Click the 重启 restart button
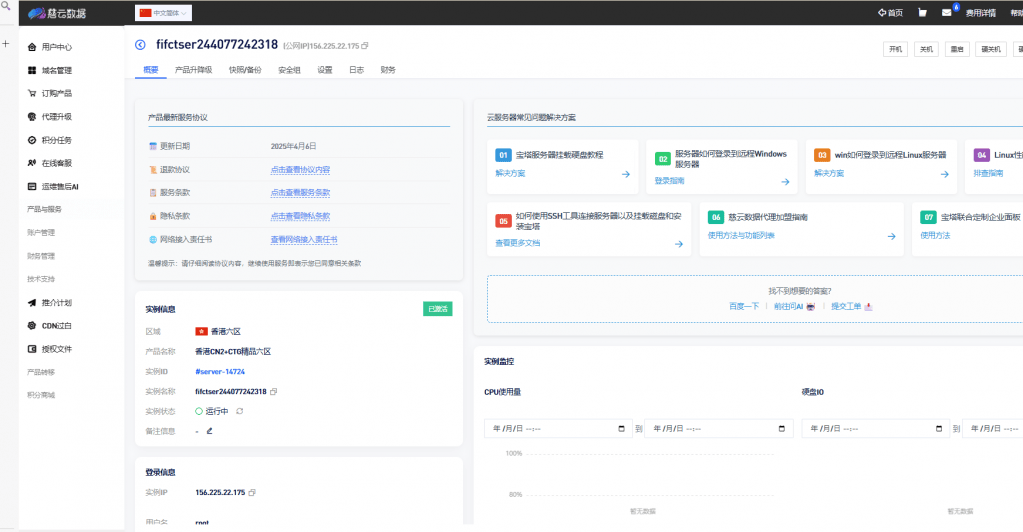The width and height of the screenshot is (1023, 532). pos(957,49)
